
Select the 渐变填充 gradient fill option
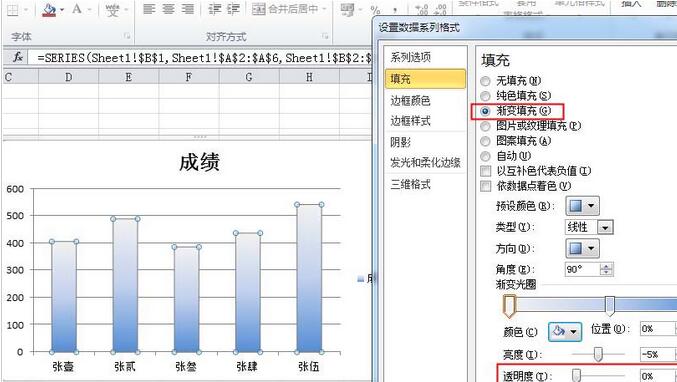pyautogui.click(x=486, y=111)
